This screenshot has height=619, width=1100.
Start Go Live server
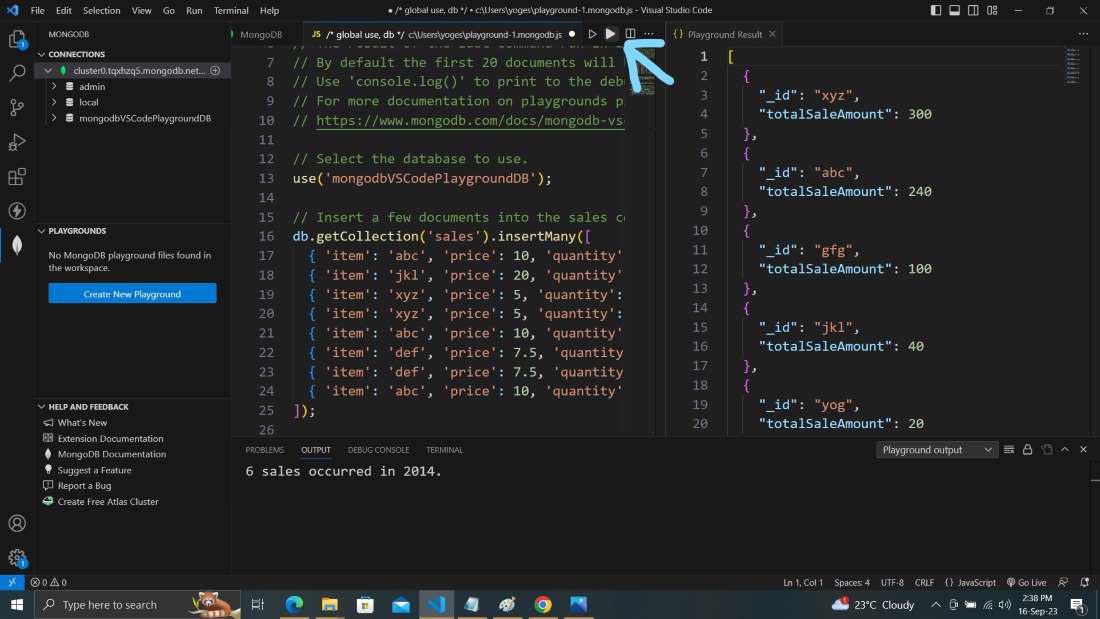click(1026, 582)
